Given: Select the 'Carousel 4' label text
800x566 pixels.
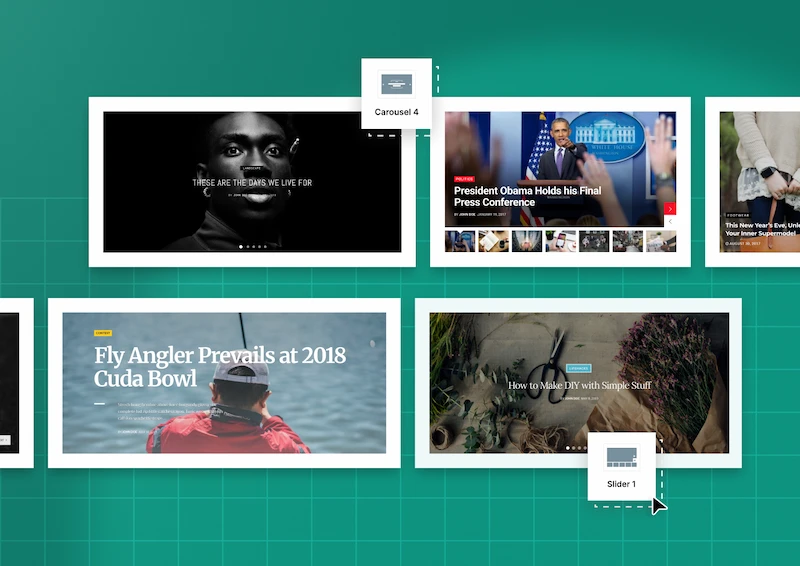Looking at the screenshot, I should [x=396, y=112].
